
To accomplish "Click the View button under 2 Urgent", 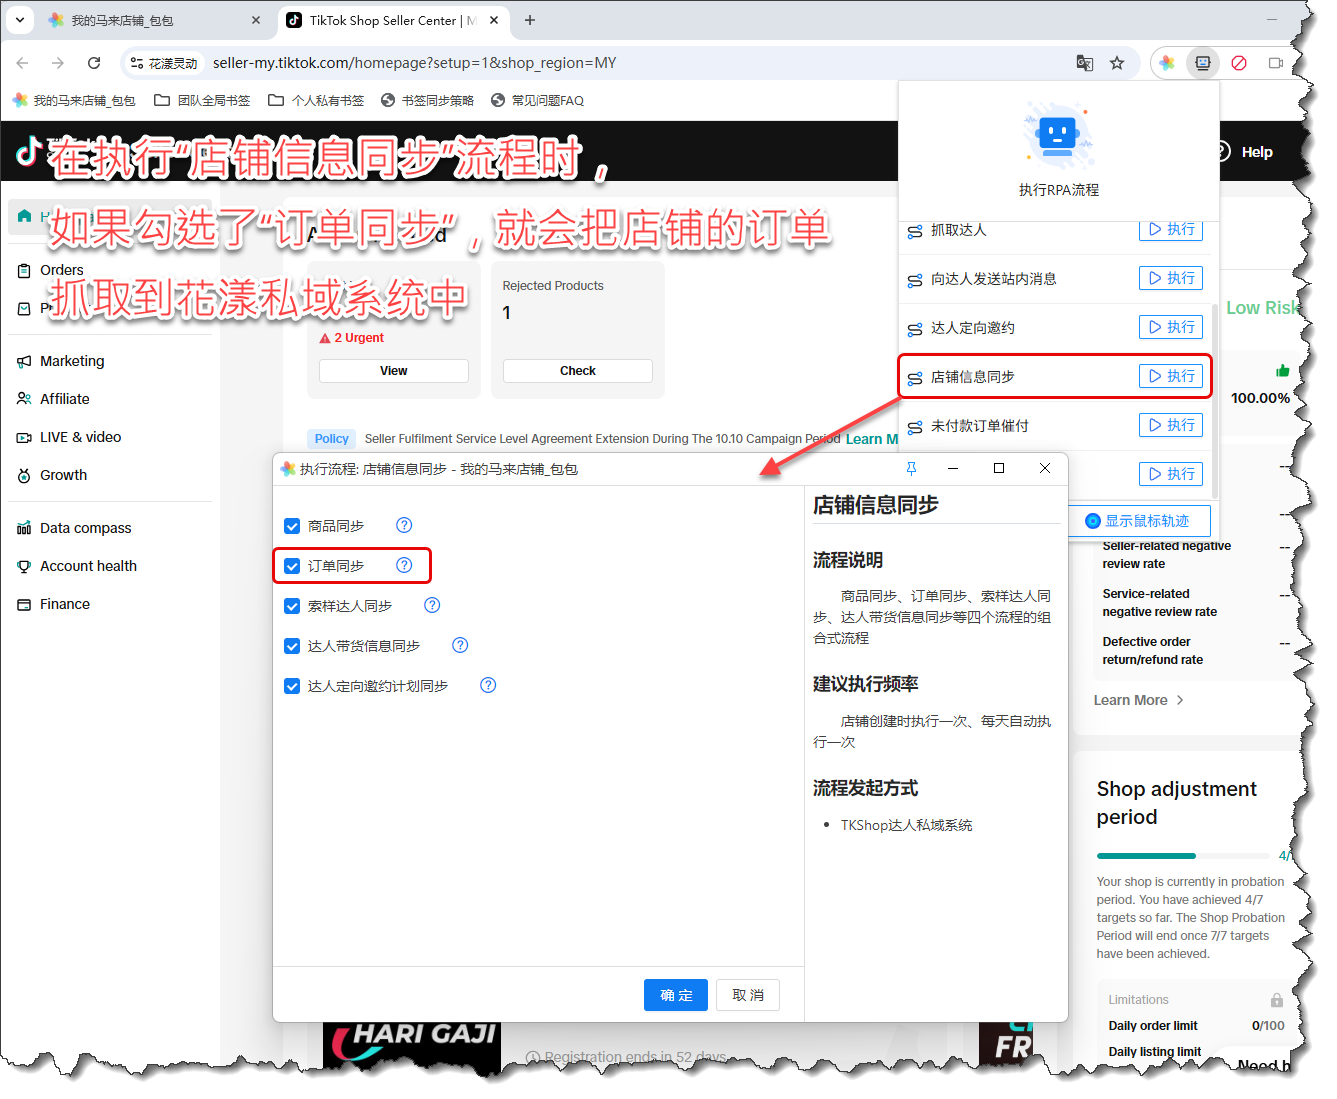I will coord(394,371).
